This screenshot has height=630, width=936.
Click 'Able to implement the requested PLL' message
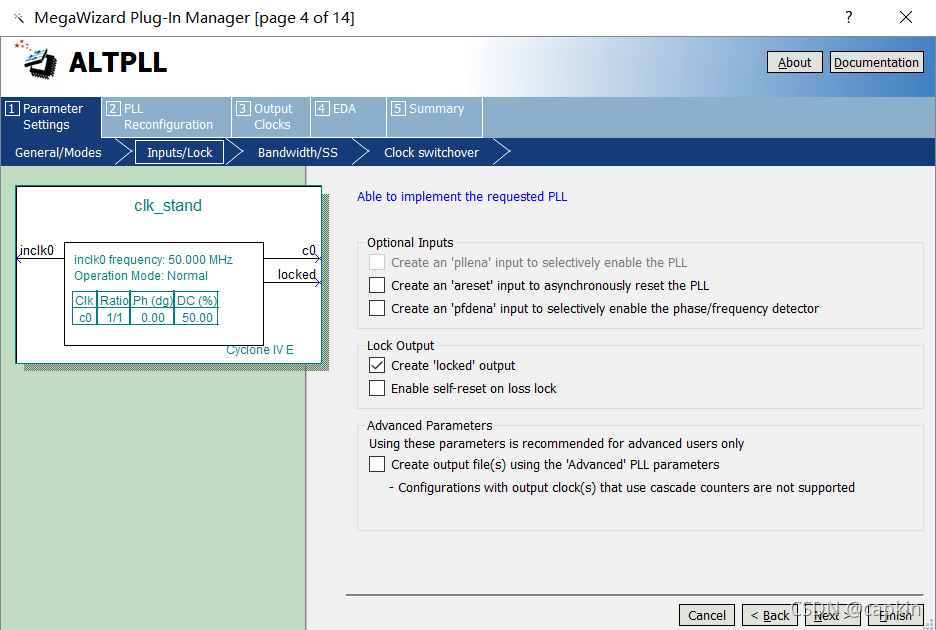(462, 196)
